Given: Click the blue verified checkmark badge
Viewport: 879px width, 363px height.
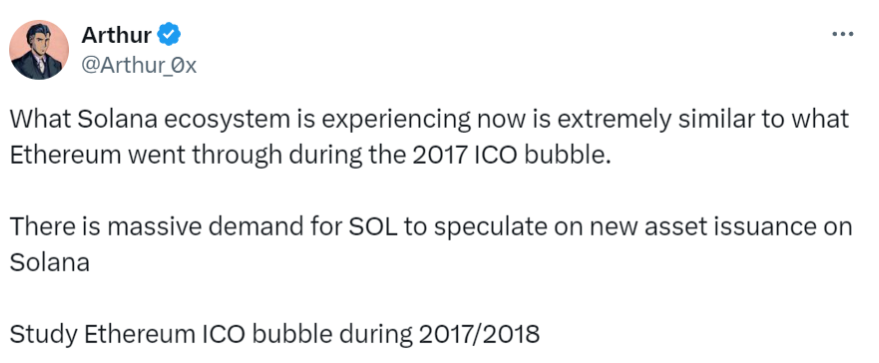Looking at the screenshot, I should tap(169, 35).
